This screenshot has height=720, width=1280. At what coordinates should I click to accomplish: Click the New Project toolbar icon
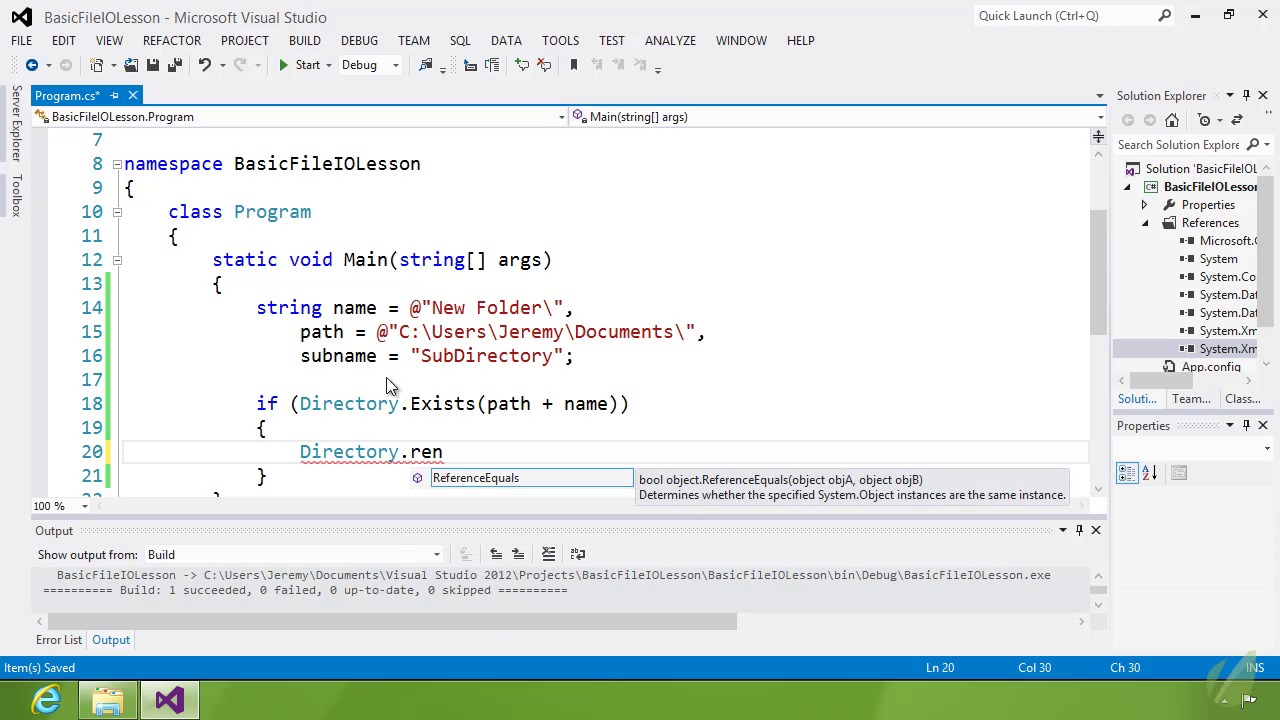click(x=97, y=65)
